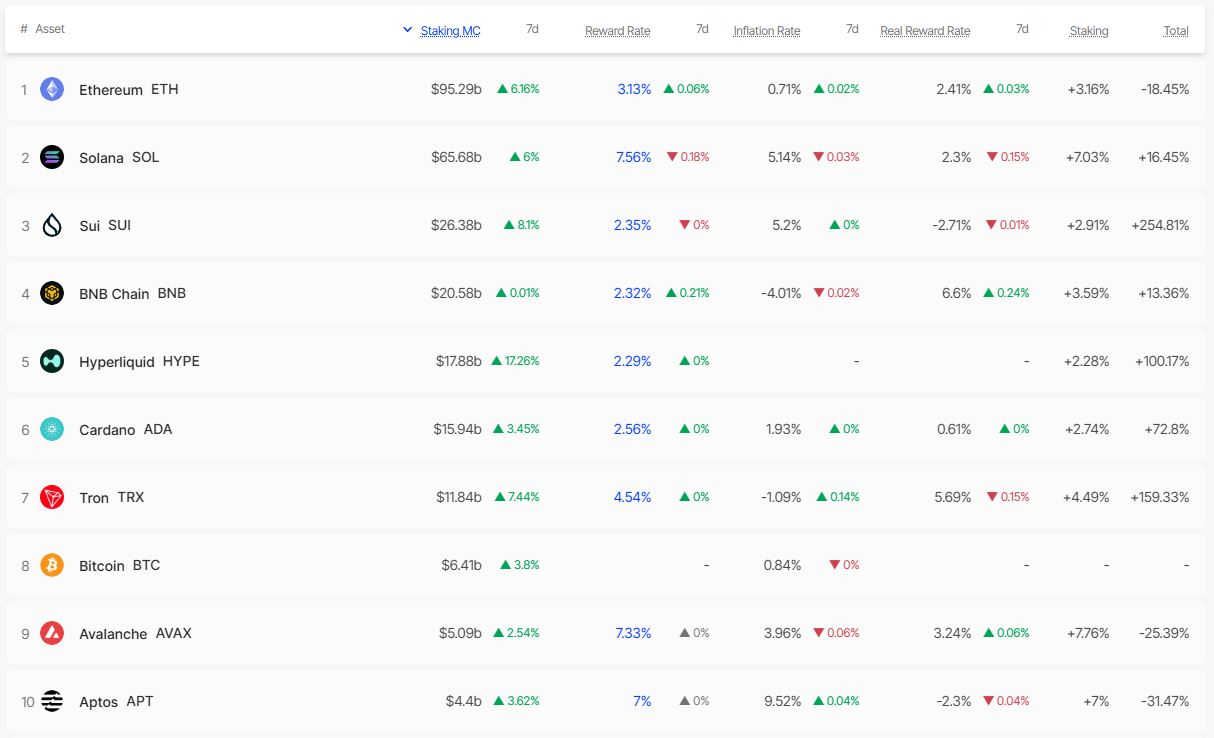Select Cardano staking market cap $15.94b
Image resolution: width=1214 pixels, height=738 pixels.
pos(458,429)
